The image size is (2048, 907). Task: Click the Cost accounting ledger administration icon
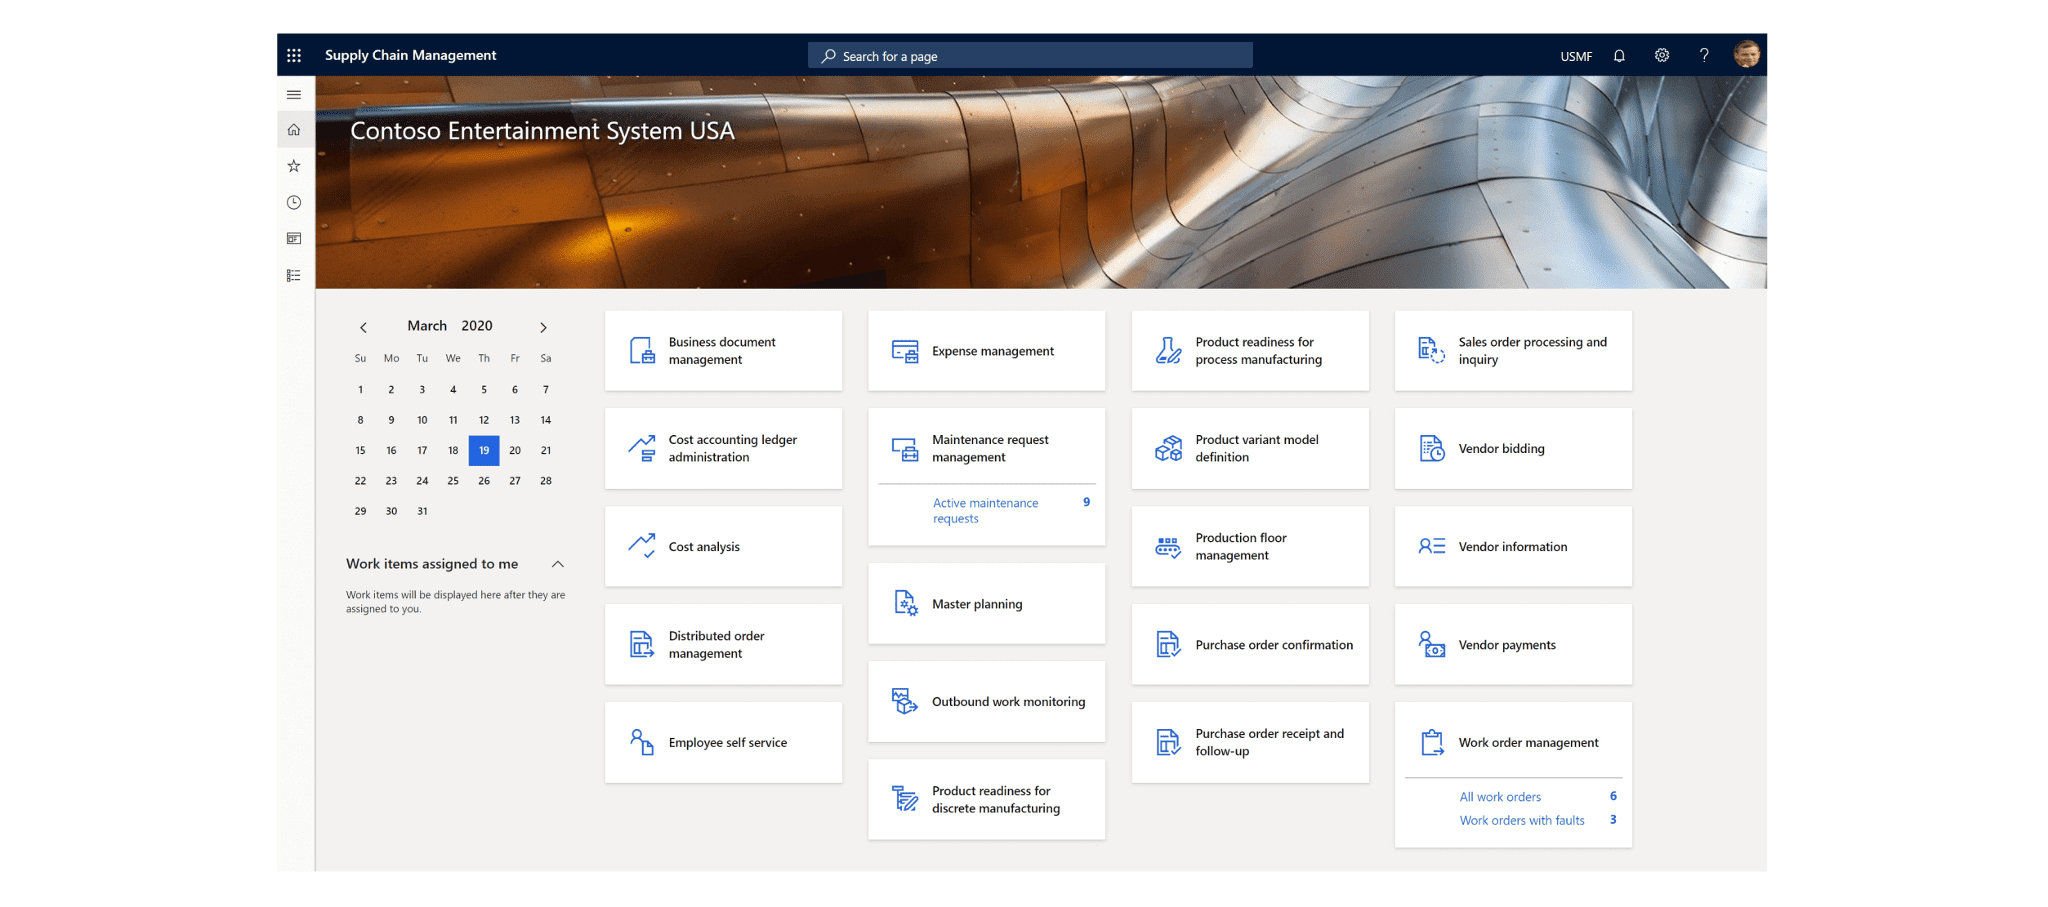click(642, 448)
